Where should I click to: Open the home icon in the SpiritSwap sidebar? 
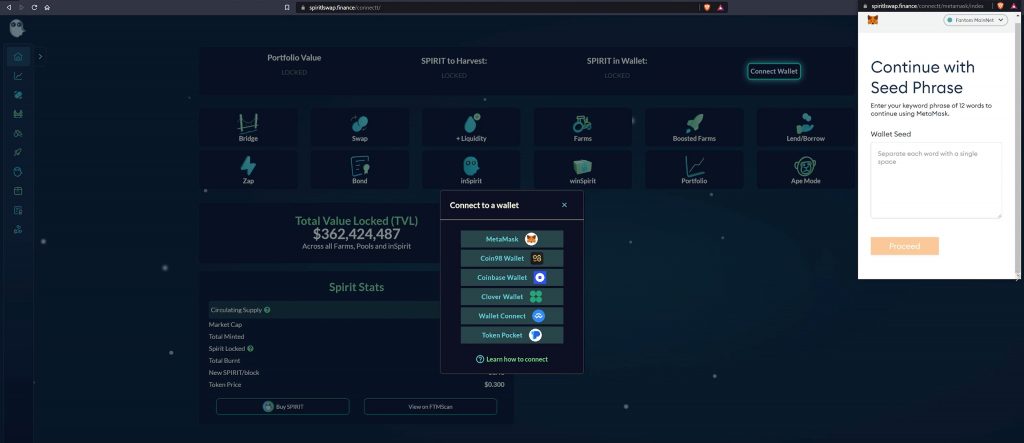click(x=18, y=56)
